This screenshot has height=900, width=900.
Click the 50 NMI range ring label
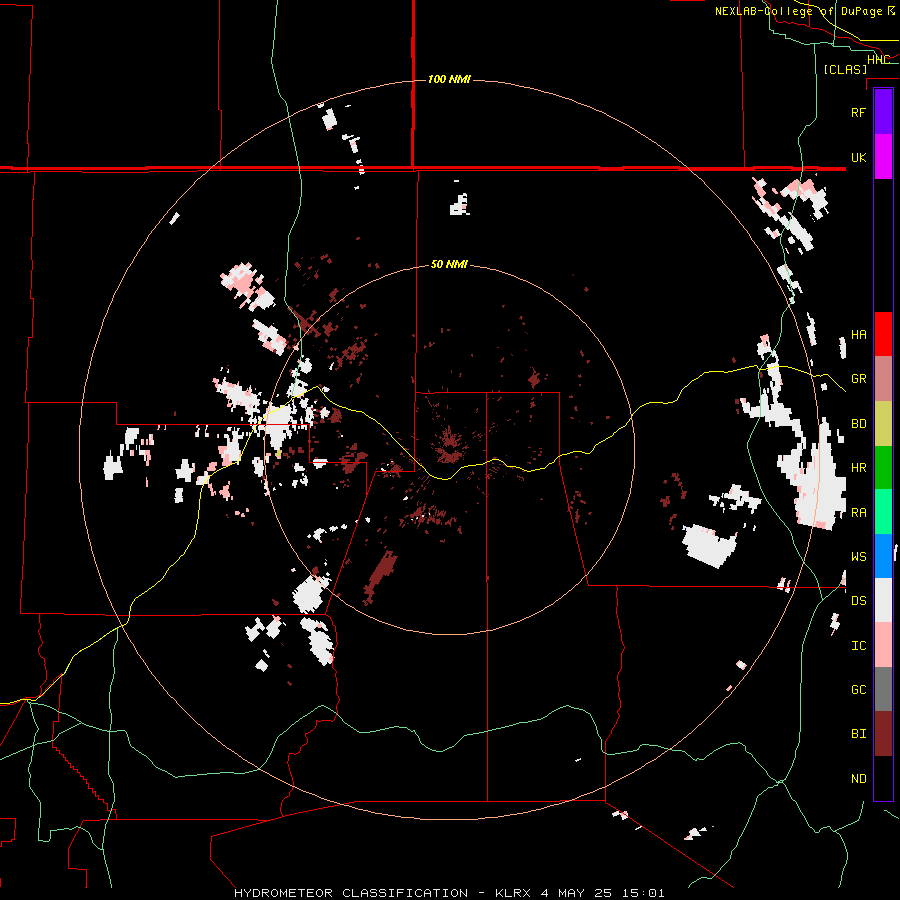(x=449, y=264)
